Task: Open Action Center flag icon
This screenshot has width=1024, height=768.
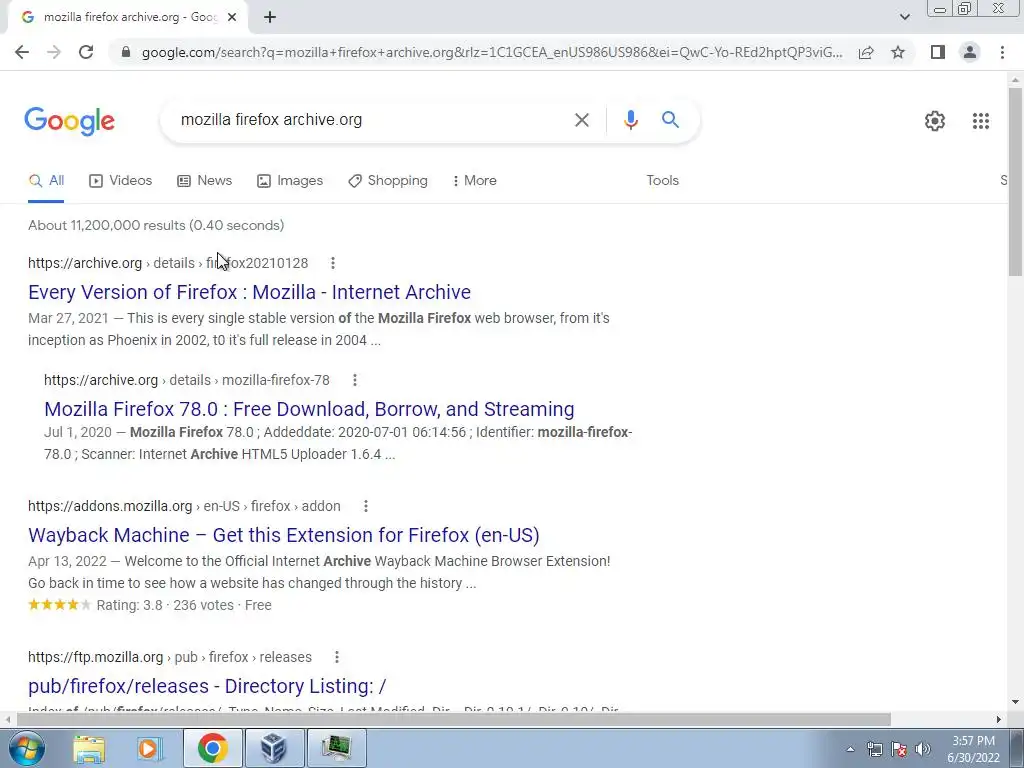Action: point(899,749)
